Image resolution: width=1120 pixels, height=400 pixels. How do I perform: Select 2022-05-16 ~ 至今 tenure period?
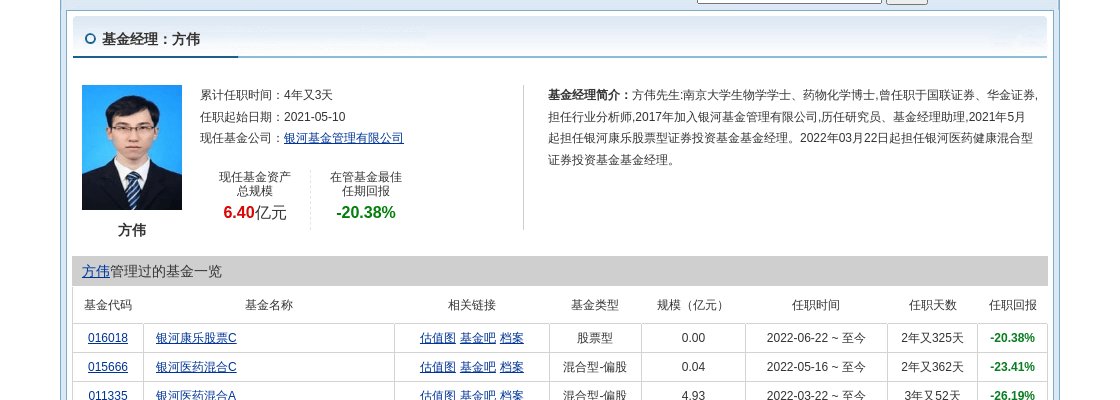(816, 367)
